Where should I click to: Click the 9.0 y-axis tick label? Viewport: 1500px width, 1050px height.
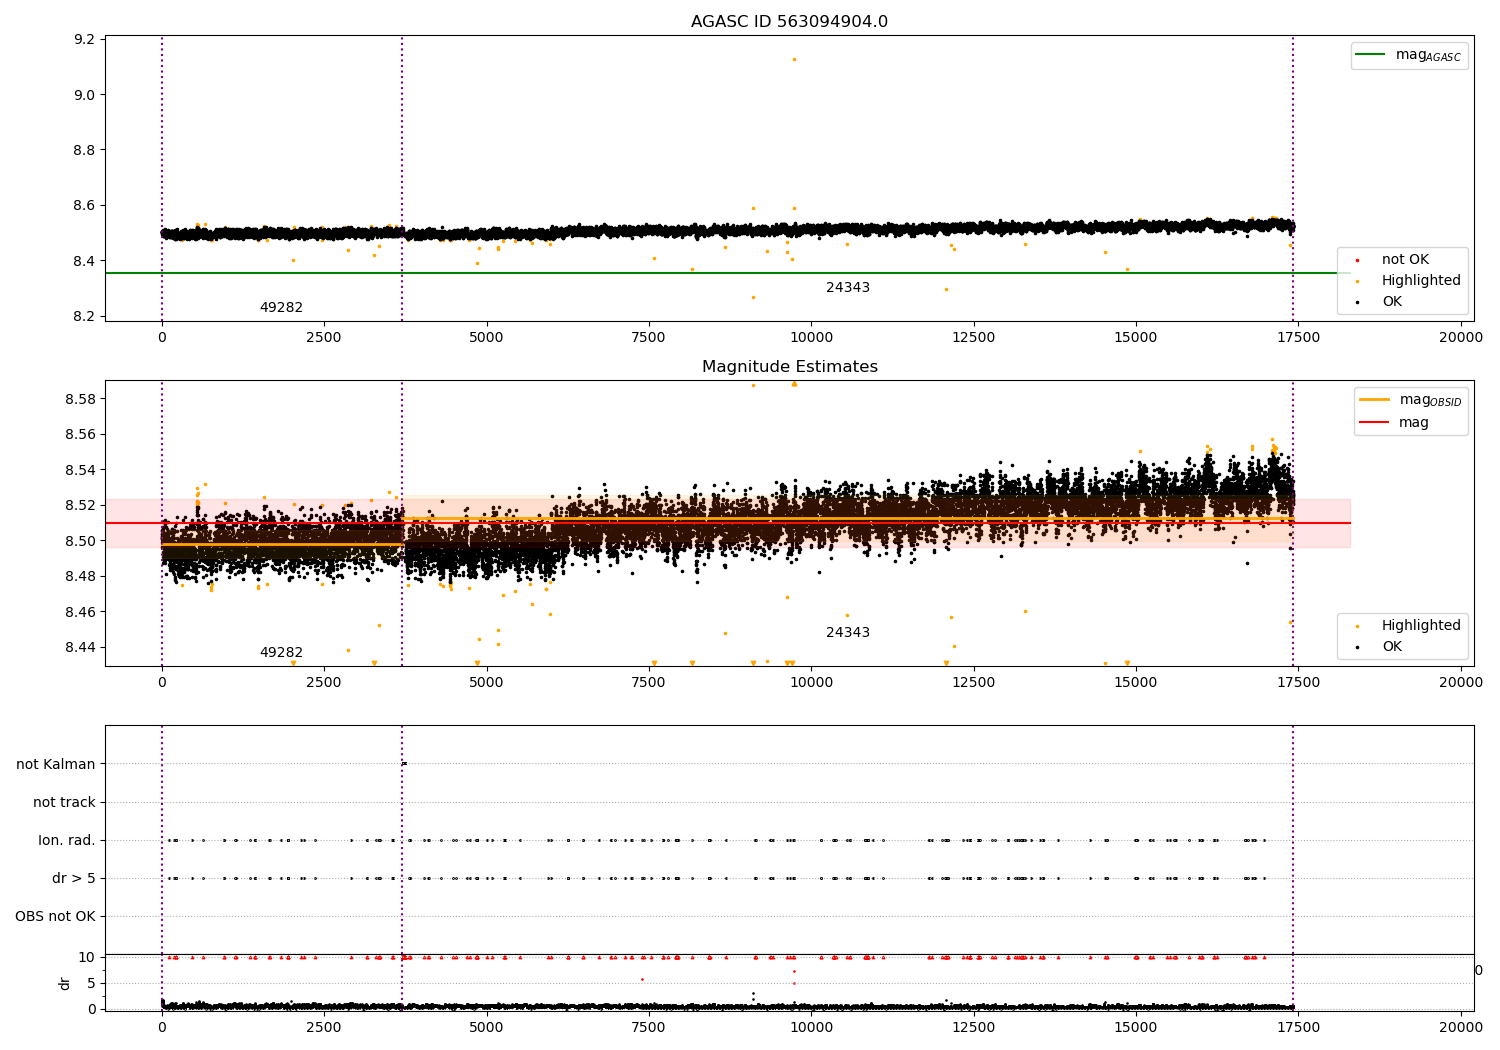point(85,95)
